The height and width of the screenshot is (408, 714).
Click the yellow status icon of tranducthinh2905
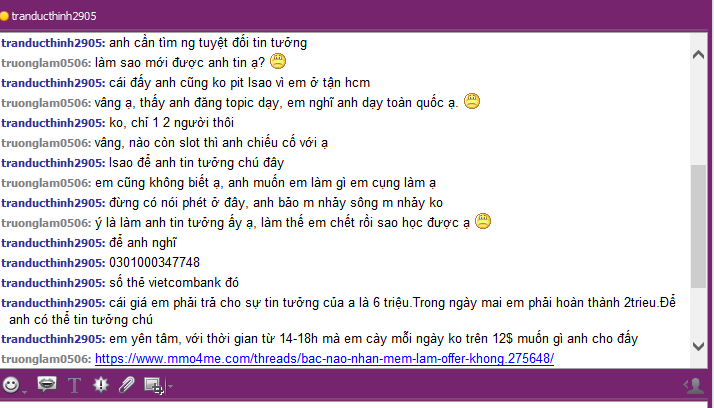(4, 16)
